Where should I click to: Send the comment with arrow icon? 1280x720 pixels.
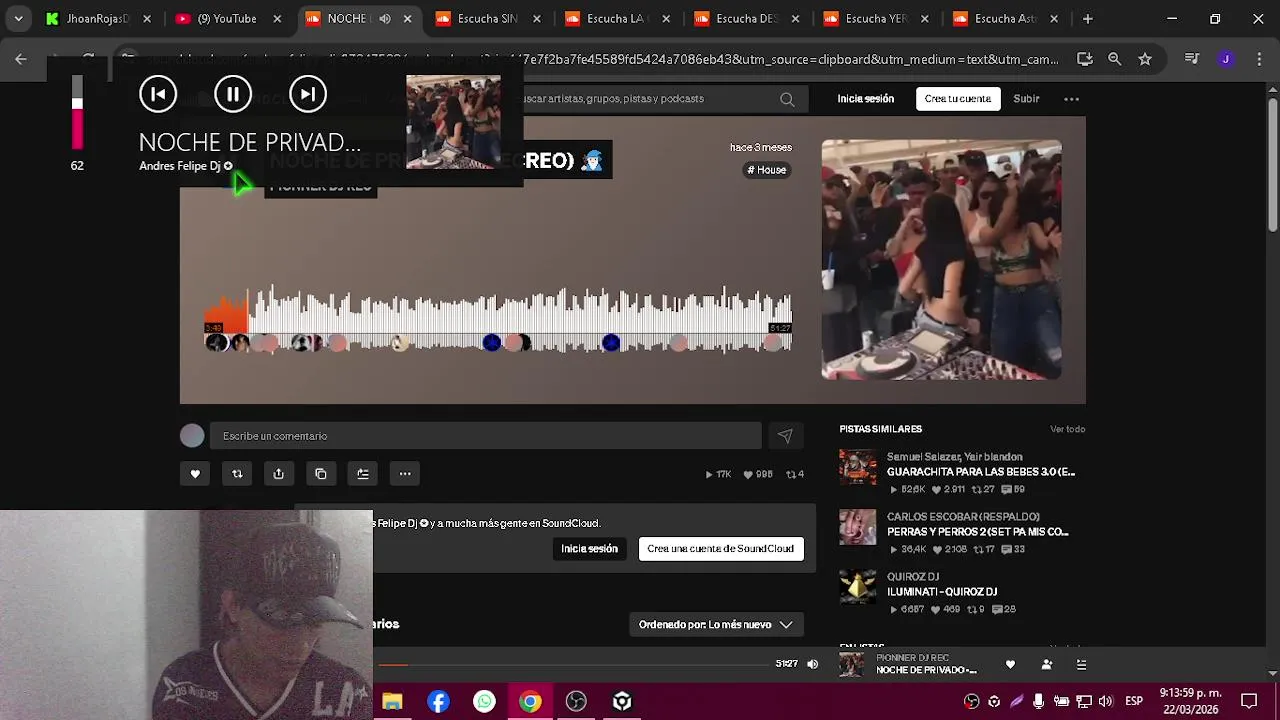[785, 436]
